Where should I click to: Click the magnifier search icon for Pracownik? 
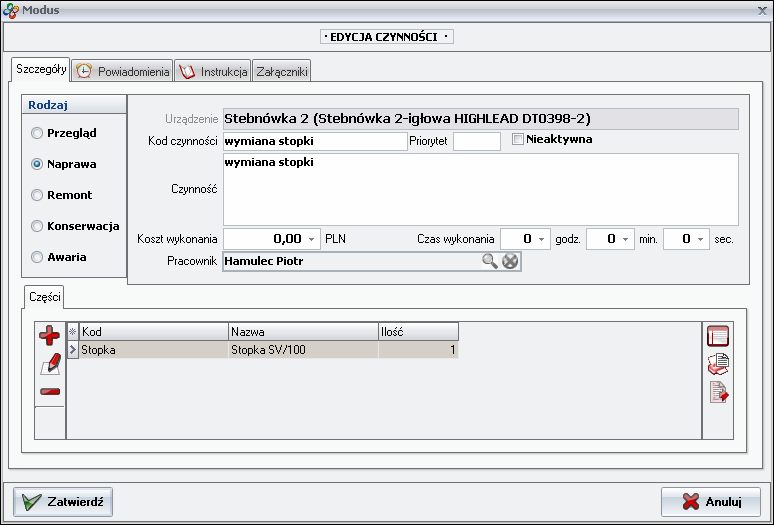coord(489,261)
